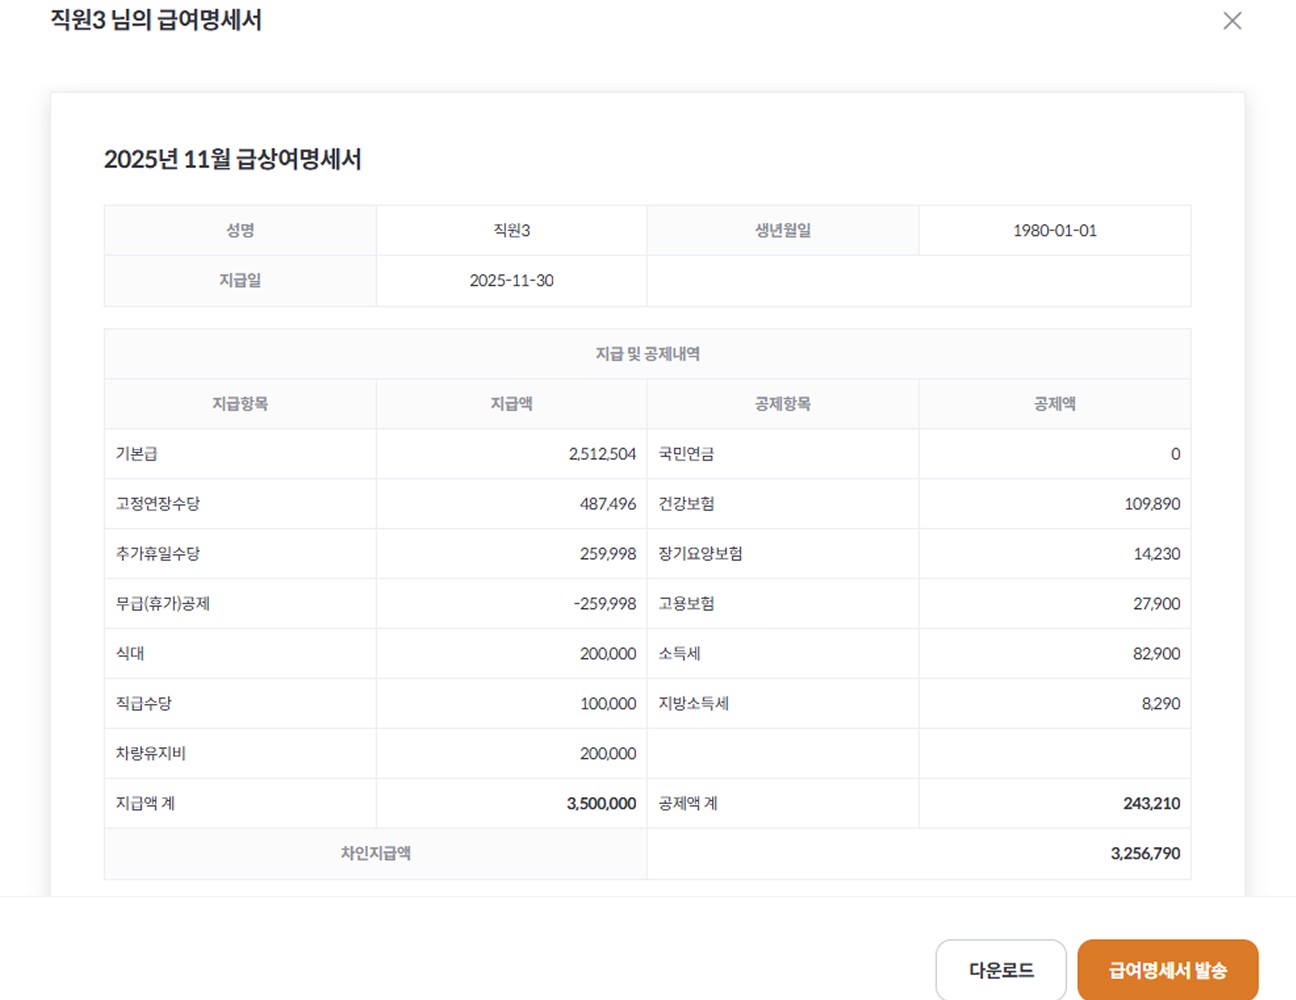Viewport: 1296px width, 1000px height.
Task: Click the 다운로드 download button
Action: [x=1001, y=968]
